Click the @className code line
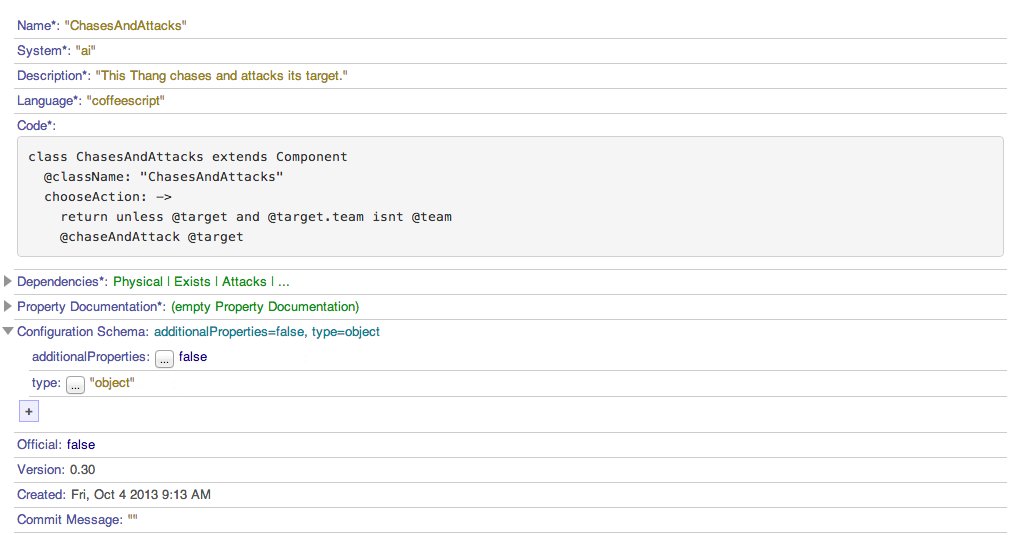The height and width of the screenshot is (535, 1010). [163, 177]
